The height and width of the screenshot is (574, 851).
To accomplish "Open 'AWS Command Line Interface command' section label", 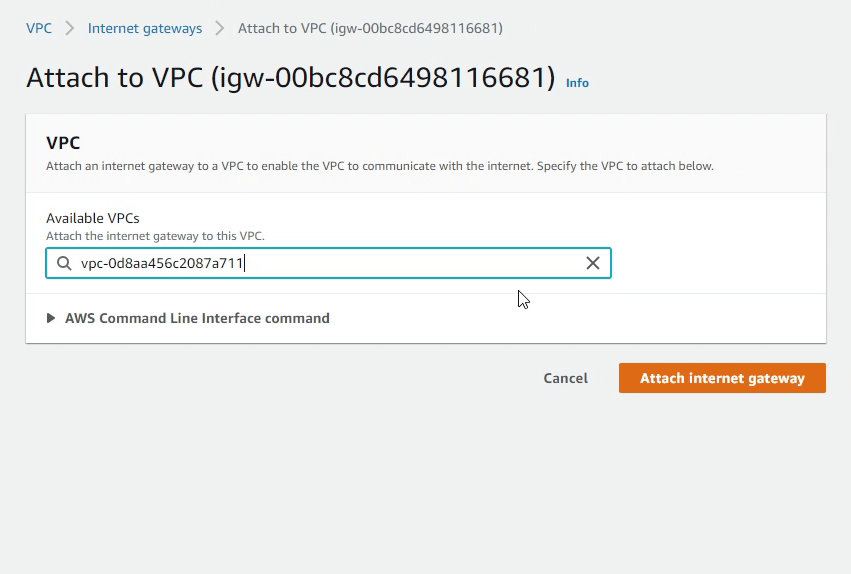I will (197, 318).
